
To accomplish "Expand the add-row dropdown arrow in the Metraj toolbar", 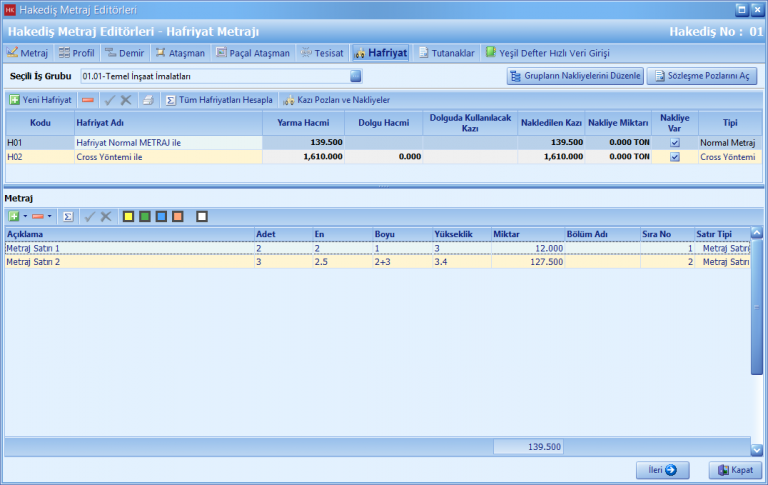I will point(24,216).
